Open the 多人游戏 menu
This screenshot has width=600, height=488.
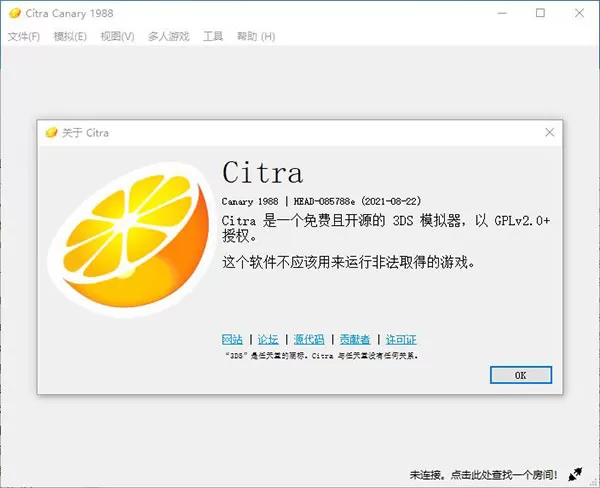169,36
